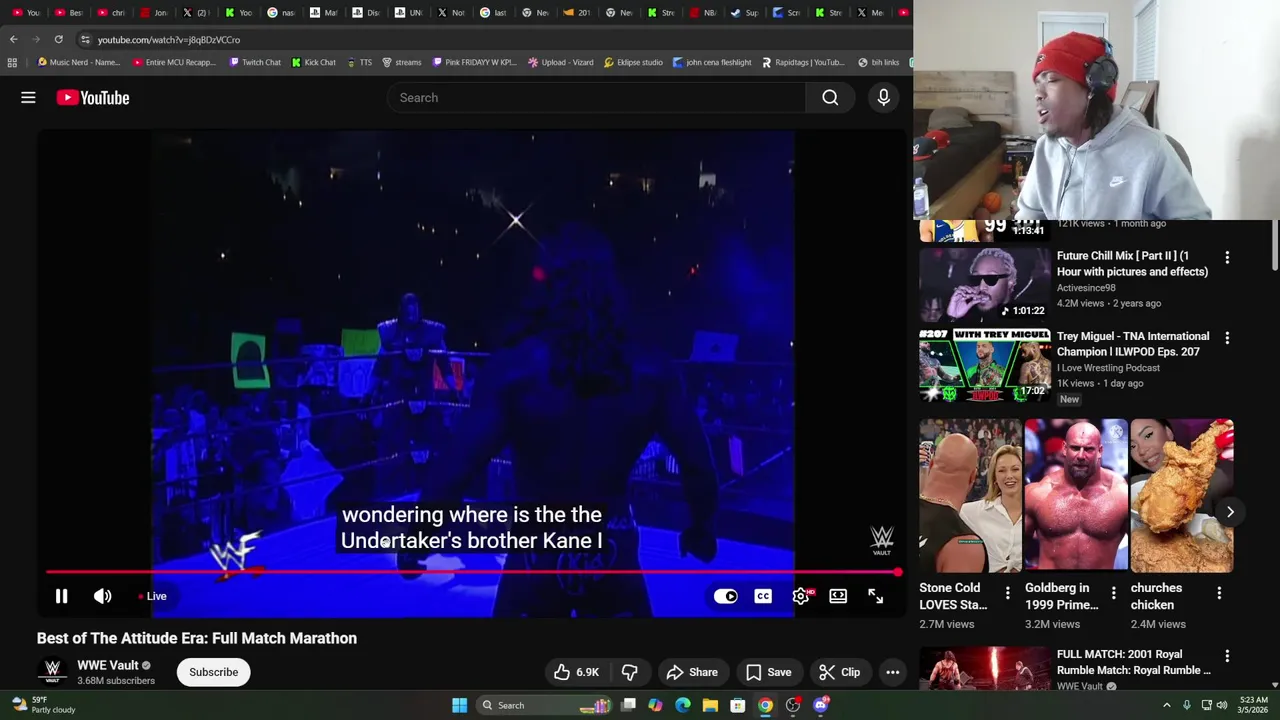Mute the video volume
The height and width of the screenshot is (720, 1280).
pyautogui.click(x=102, y=596)
